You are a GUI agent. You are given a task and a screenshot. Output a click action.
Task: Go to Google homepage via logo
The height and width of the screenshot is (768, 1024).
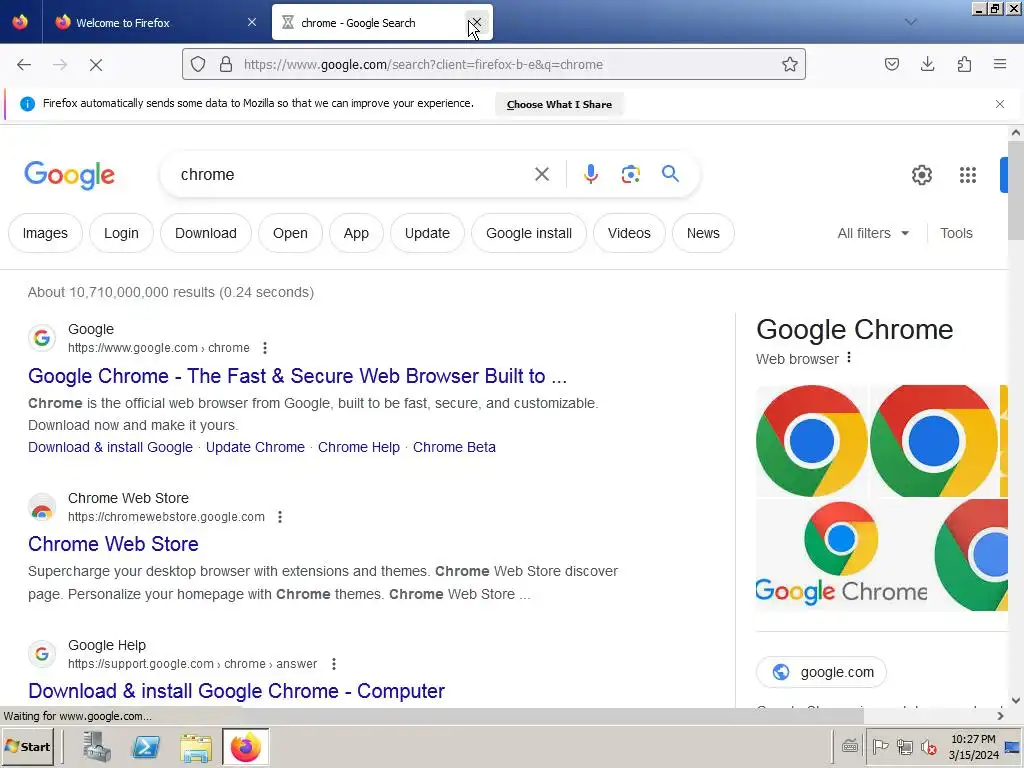69,175
